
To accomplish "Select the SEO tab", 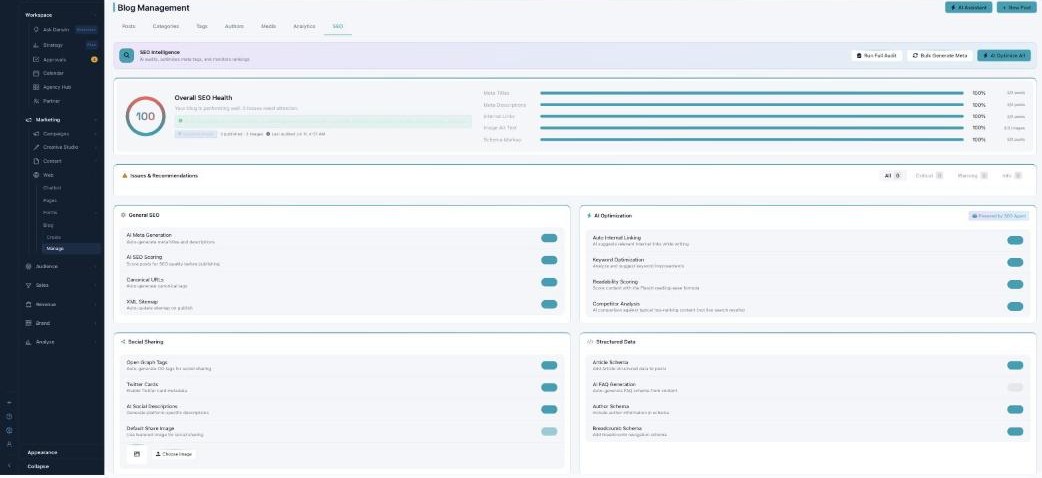I will pos(338,26).
